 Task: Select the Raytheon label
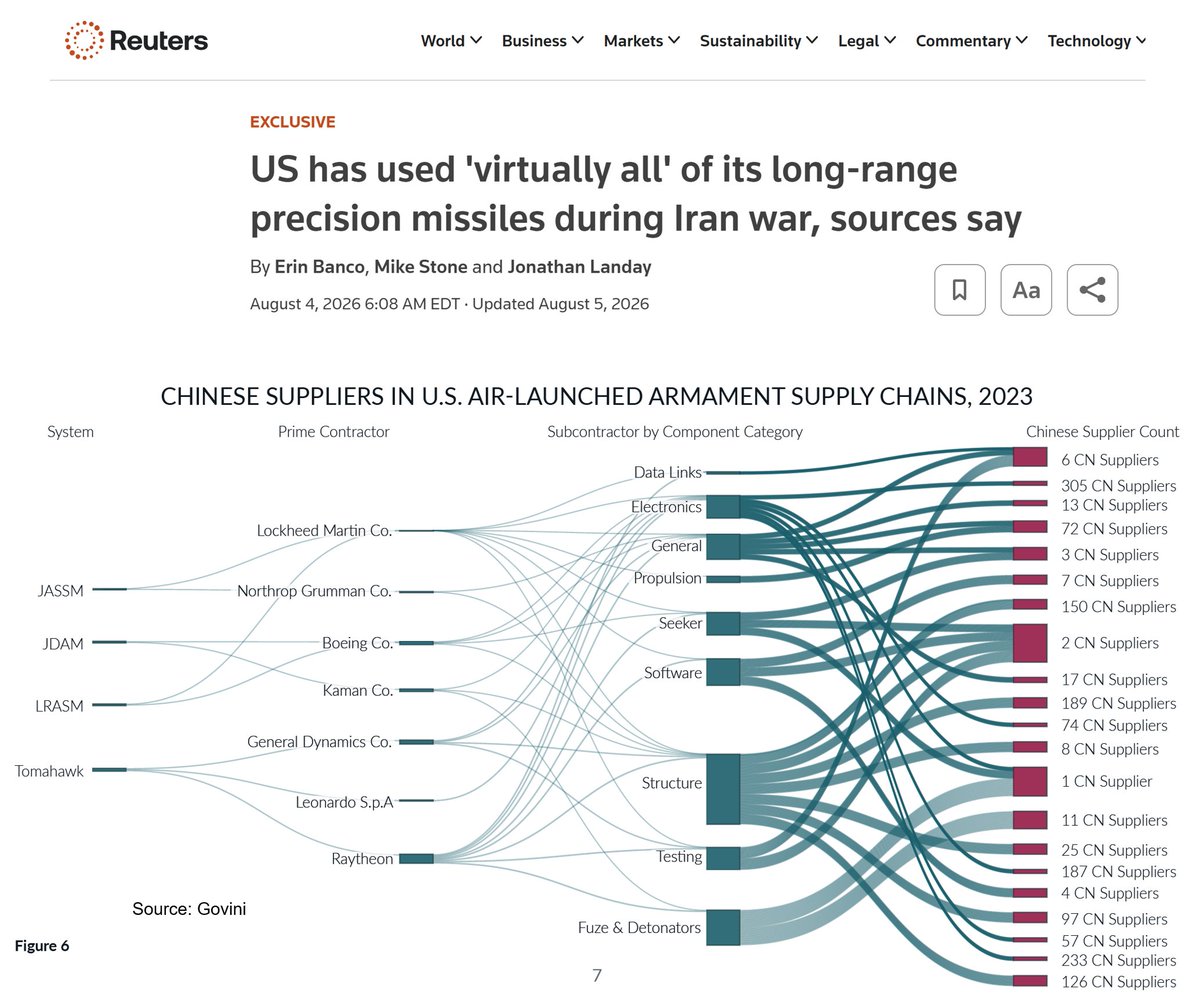coord(362,859)
